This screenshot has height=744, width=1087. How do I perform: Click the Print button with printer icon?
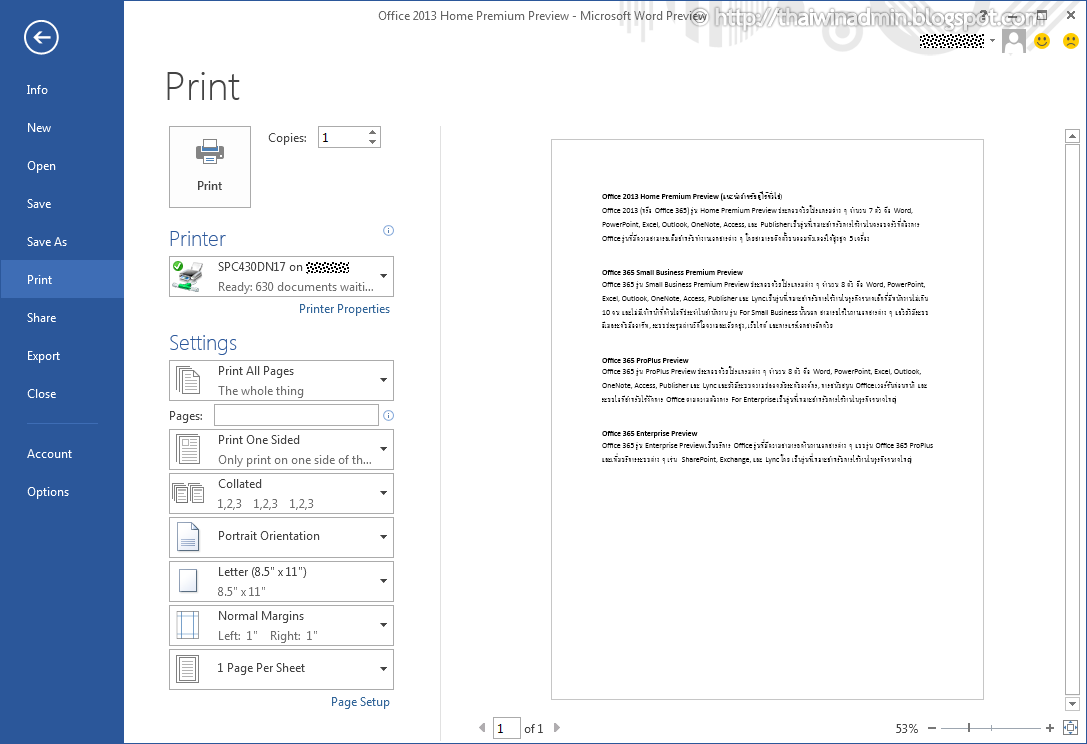pyautogui.click(x=209, y=166)
